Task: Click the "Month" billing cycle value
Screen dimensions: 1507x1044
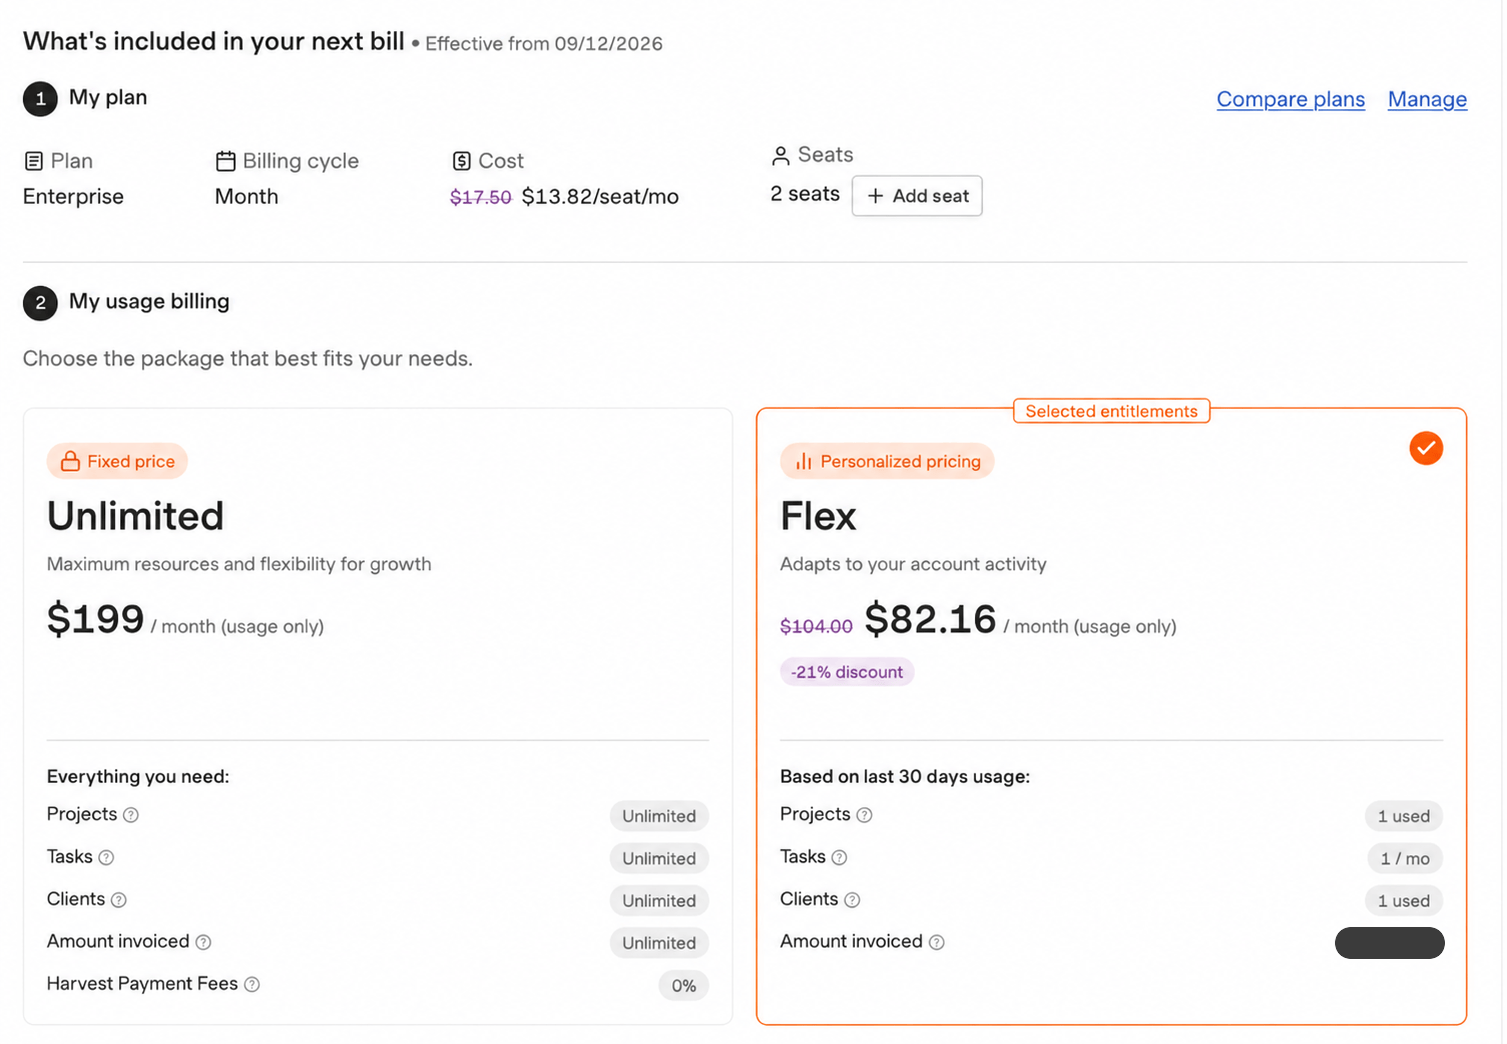Action: 247,196
